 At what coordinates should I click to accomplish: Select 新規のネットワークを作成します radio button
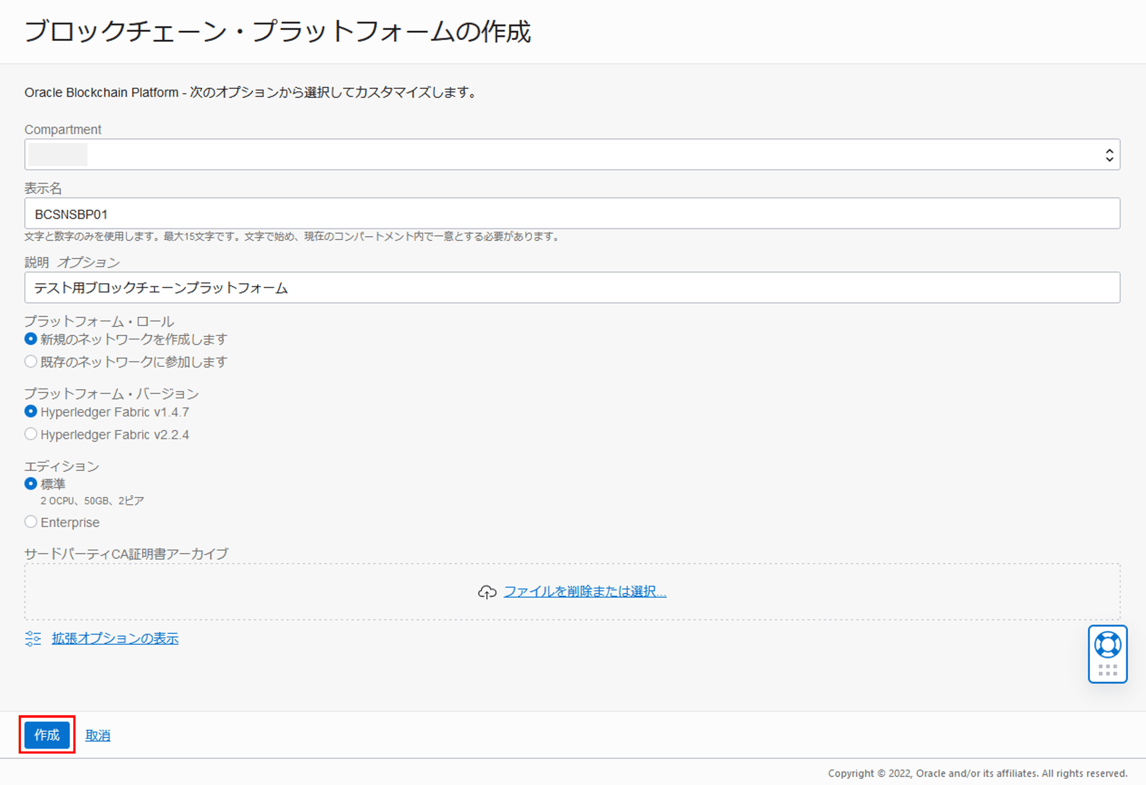pos(29,339)
